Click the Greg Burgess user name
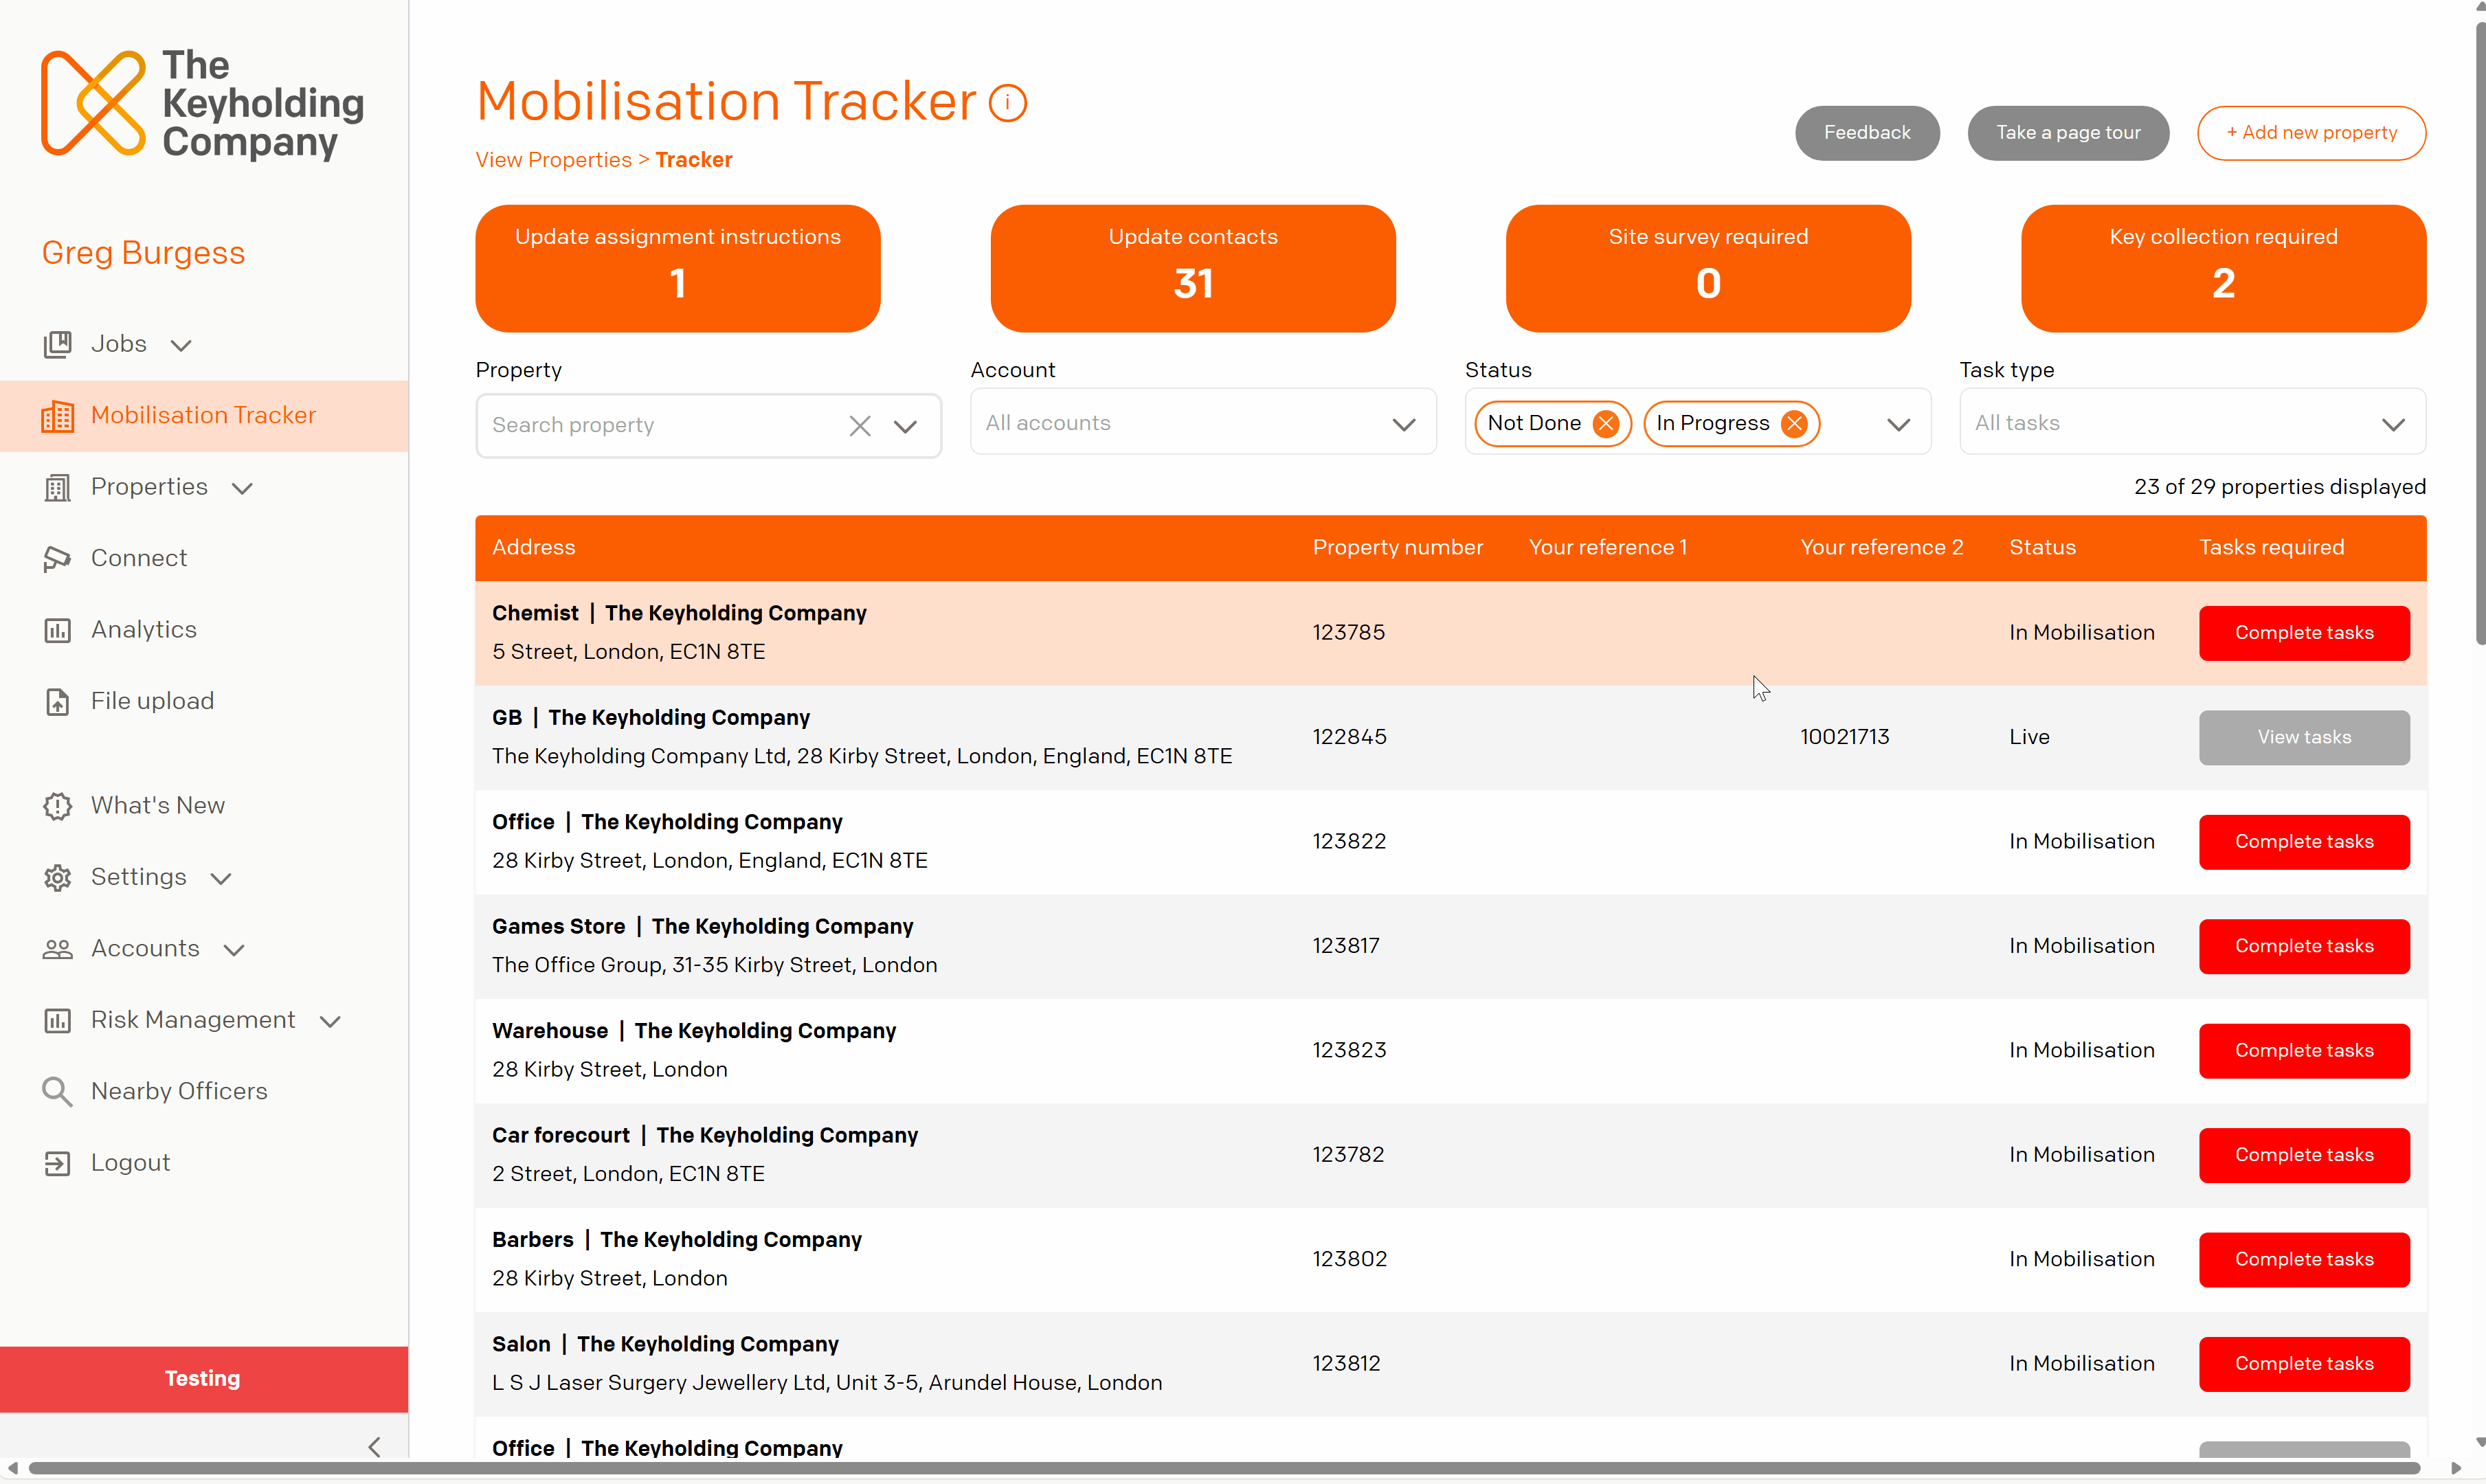Viewport: 2486px width, 1484px height. point(143,253)
